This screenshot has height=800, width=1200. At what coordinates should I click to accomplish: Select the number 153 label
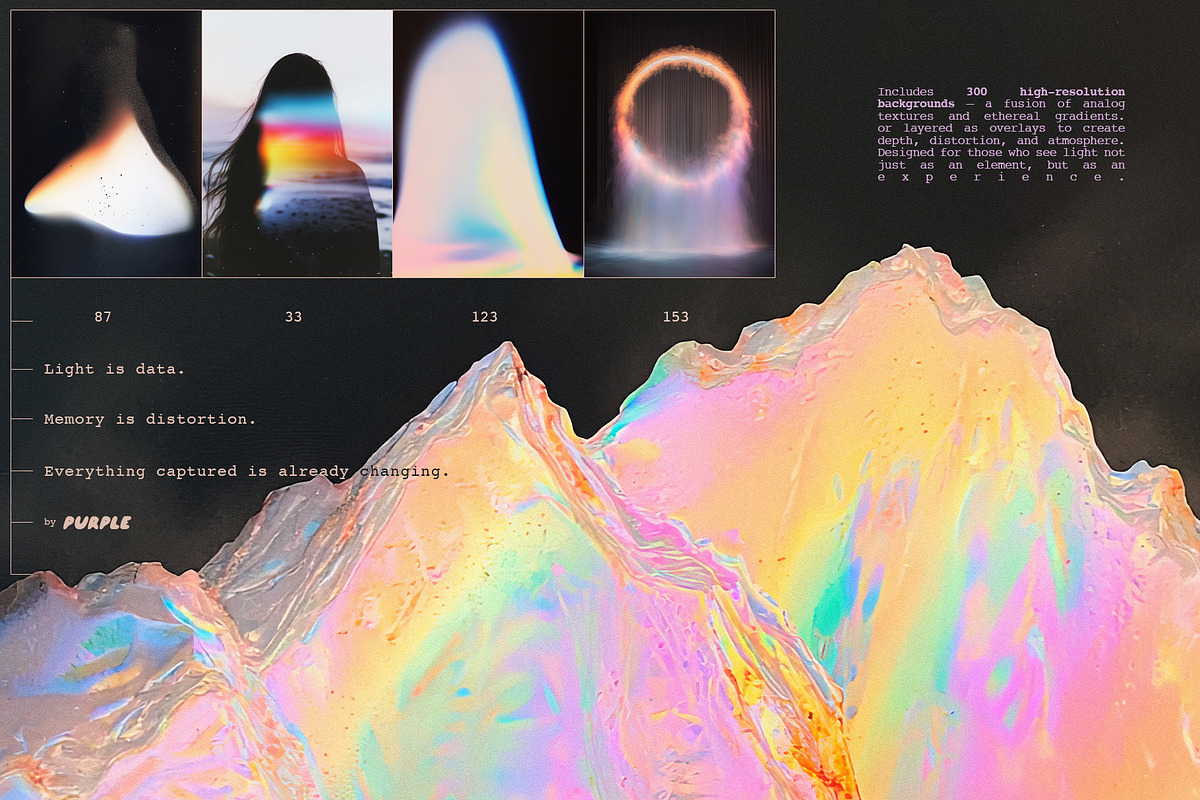[676, 317]
